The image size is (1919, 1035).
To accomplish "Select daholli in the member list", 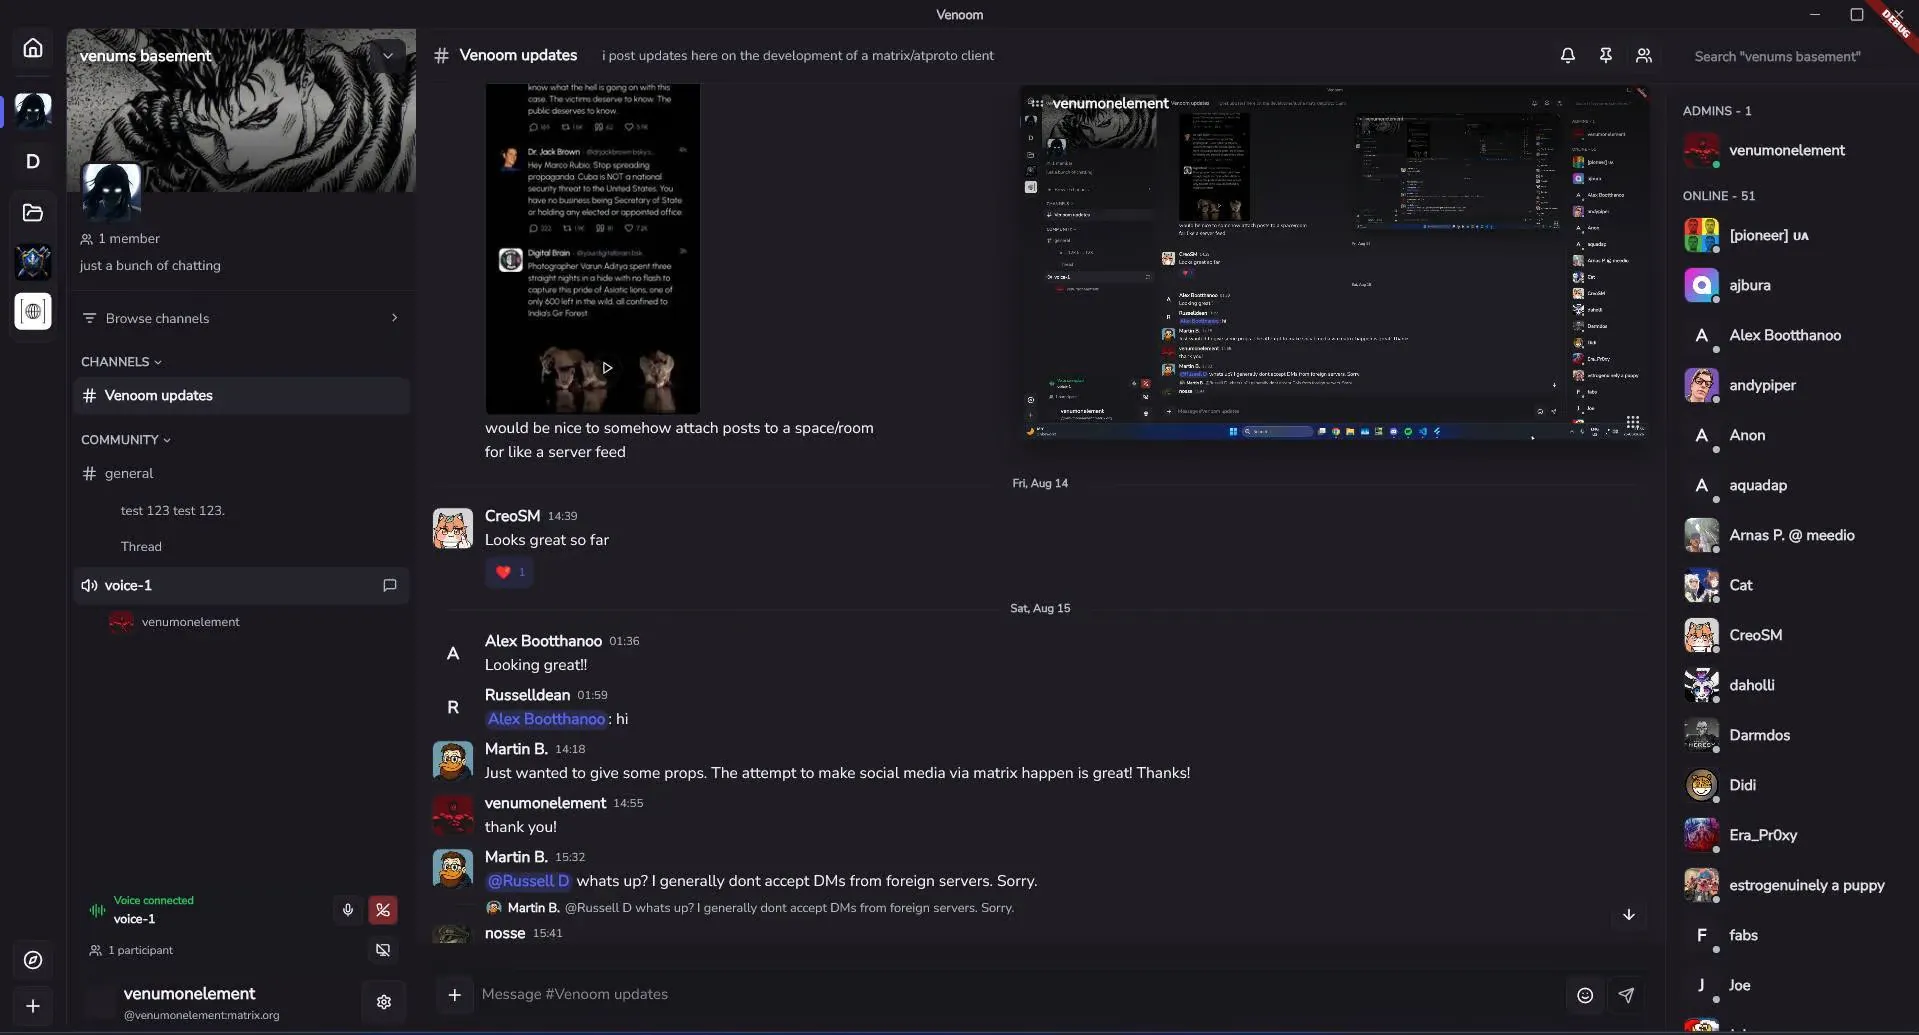I will pos(1790,686).
